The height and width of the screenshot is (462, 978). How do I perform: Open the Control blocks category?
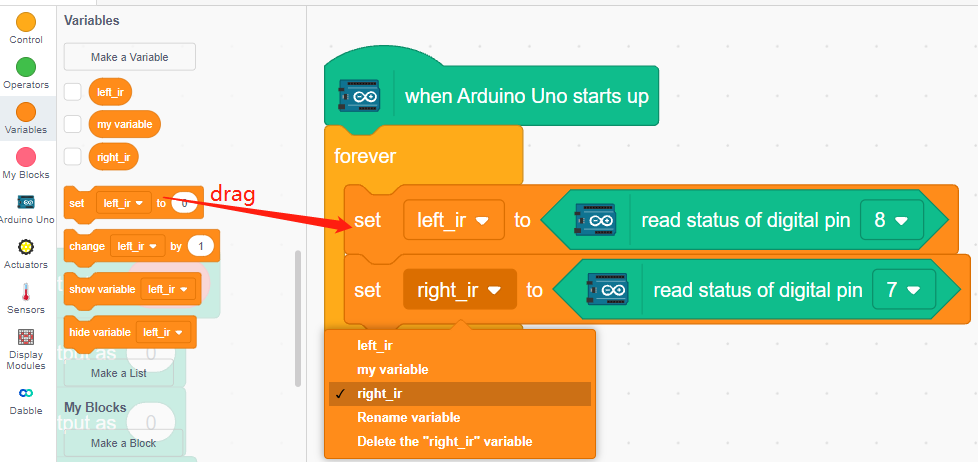point(26,29)
